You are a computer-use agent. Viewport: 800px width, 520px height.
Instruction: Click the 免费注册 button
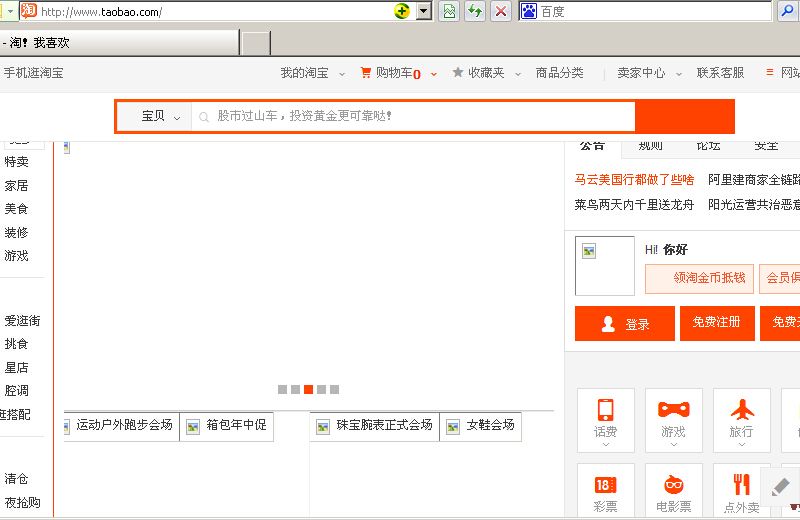(x=717, y=324)
